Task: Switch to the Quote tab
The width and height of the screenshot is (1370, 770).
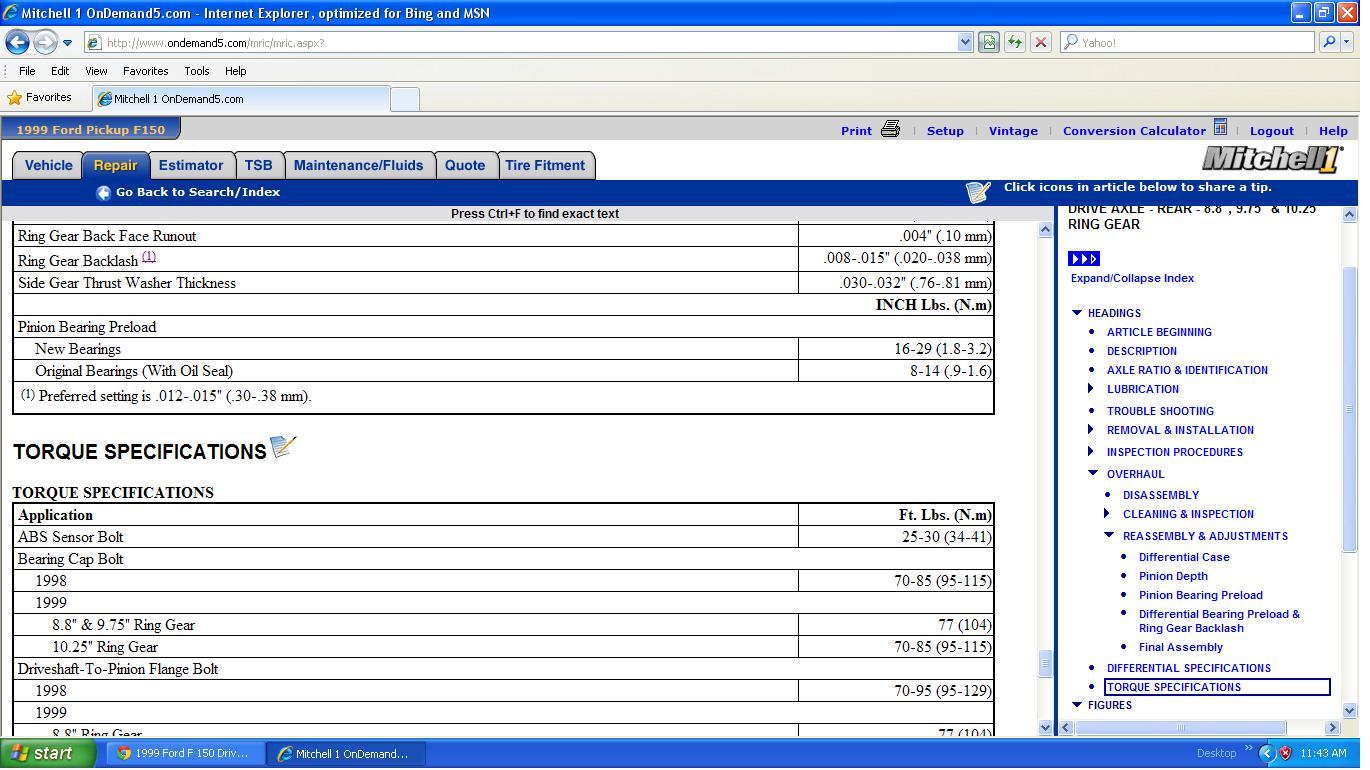Action: click(x=465, y=166)
